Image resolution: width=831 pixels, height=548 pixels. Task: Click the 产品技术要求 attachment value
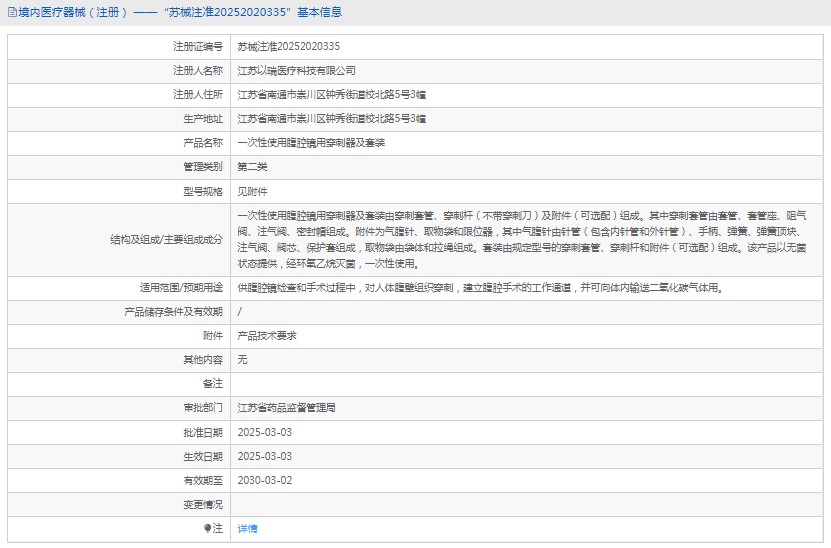click(266, 336)
